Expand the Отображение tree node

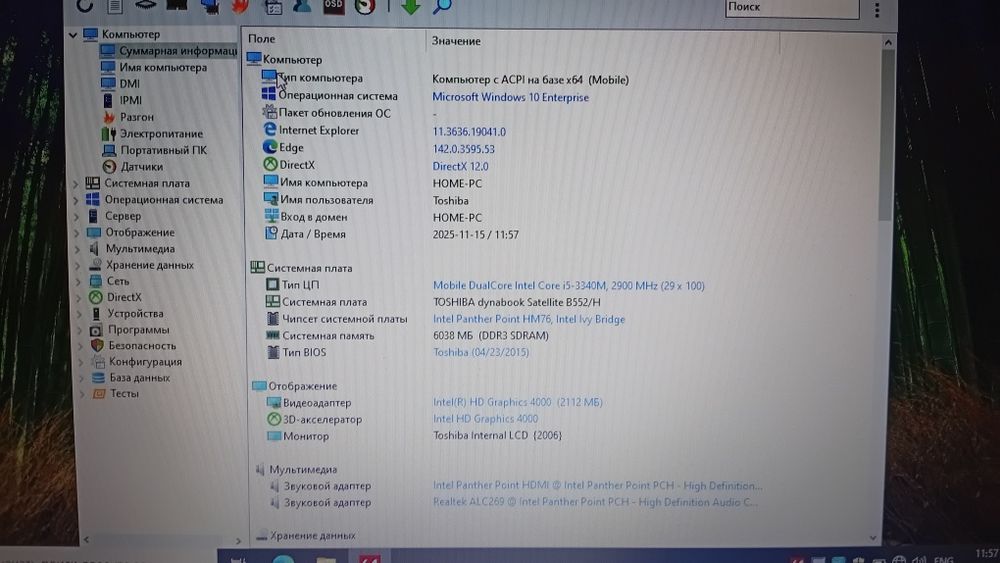pos(77,233)
